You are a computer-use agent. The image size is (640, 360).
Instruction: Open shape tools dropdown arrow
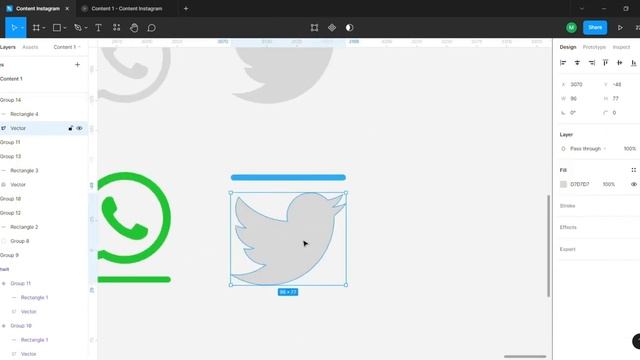(64, 28)
